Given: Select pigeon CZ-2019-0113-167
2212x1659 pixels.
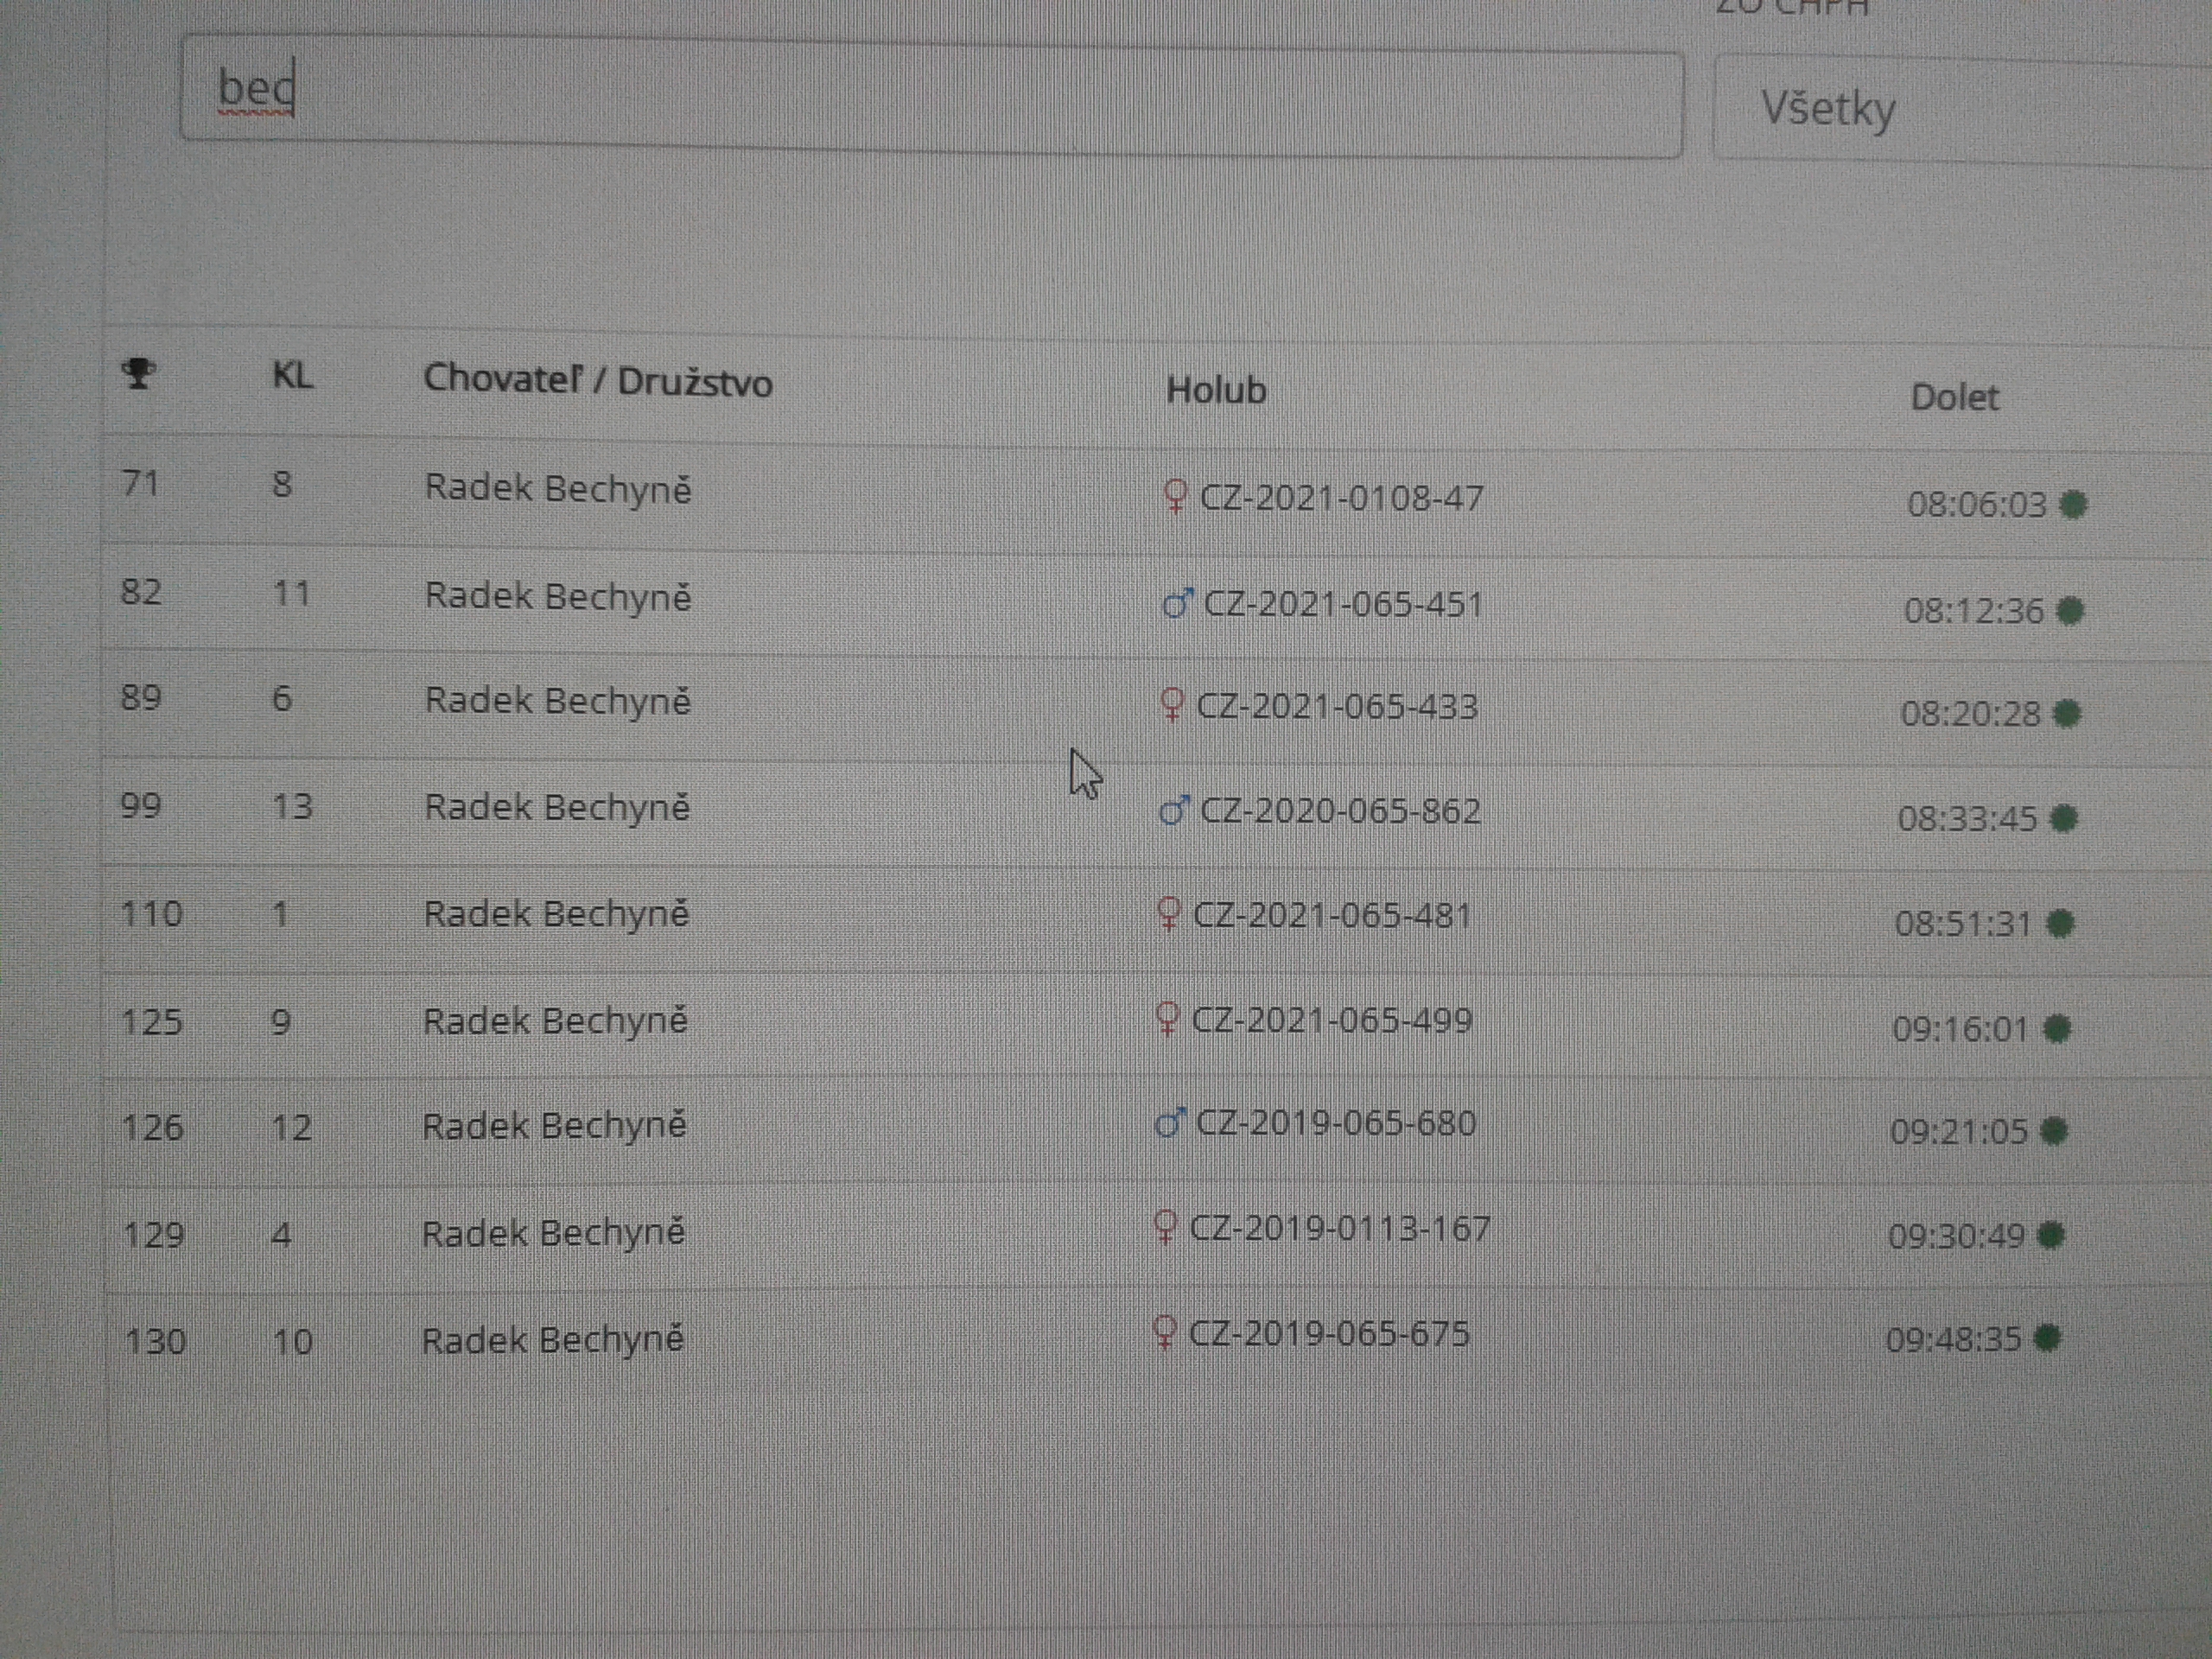Looking at the screenshot, I should [1339, 1228].
